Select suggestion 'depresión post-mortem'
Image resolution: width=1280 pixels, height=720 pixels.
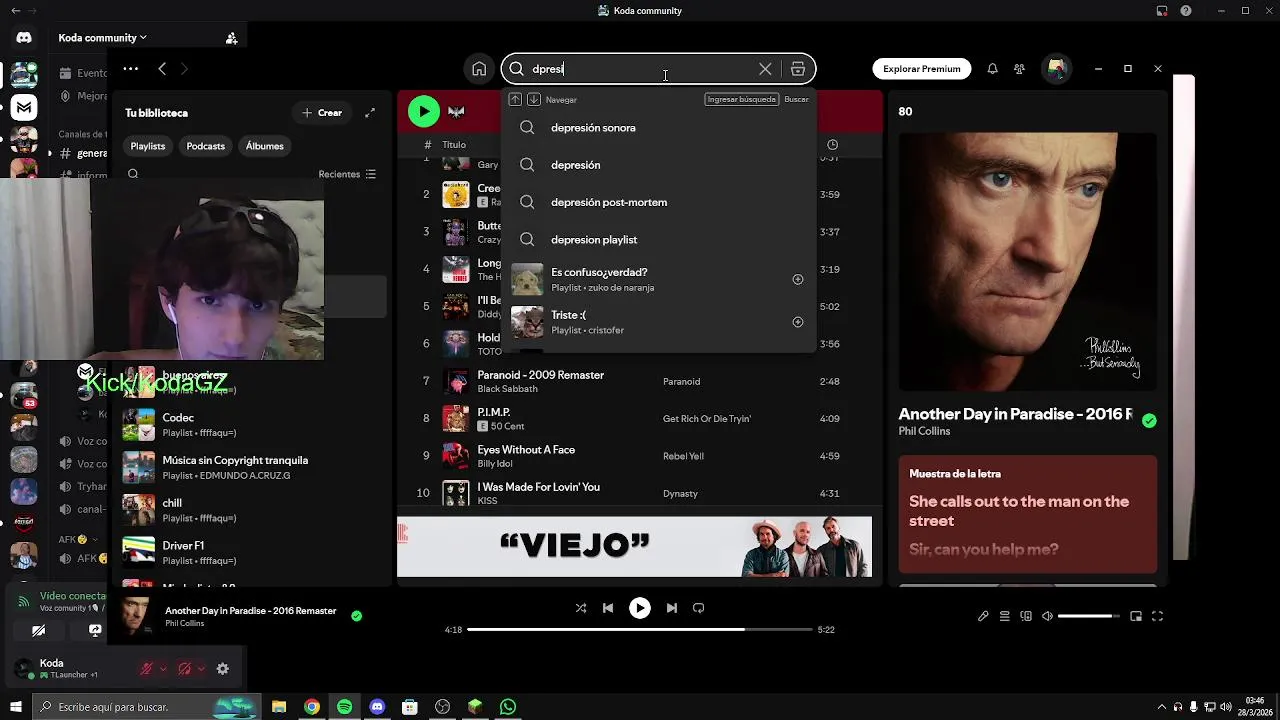pos(659,202)
